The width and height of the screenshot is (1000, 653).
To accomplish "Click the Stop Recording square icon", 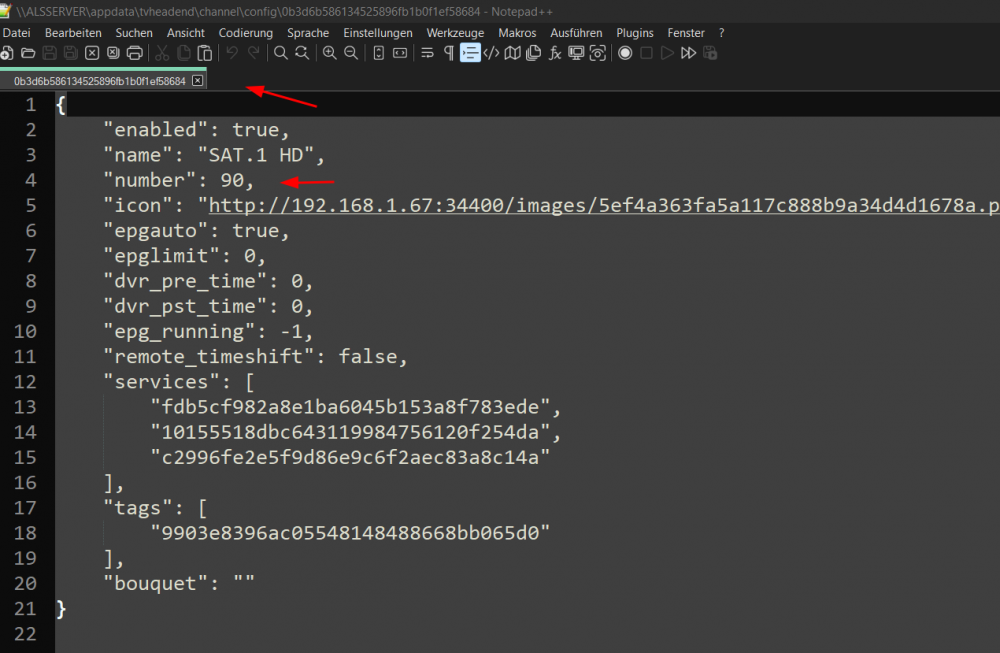I will pyautogui.click(x=646, y=53).
